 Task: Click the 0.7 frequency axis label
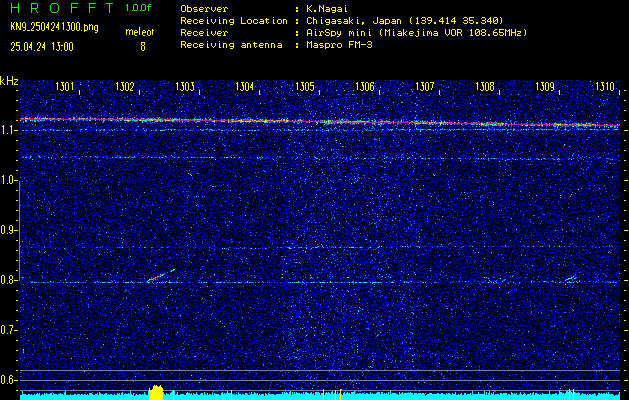pyautogui.click(x=7, y=330)
